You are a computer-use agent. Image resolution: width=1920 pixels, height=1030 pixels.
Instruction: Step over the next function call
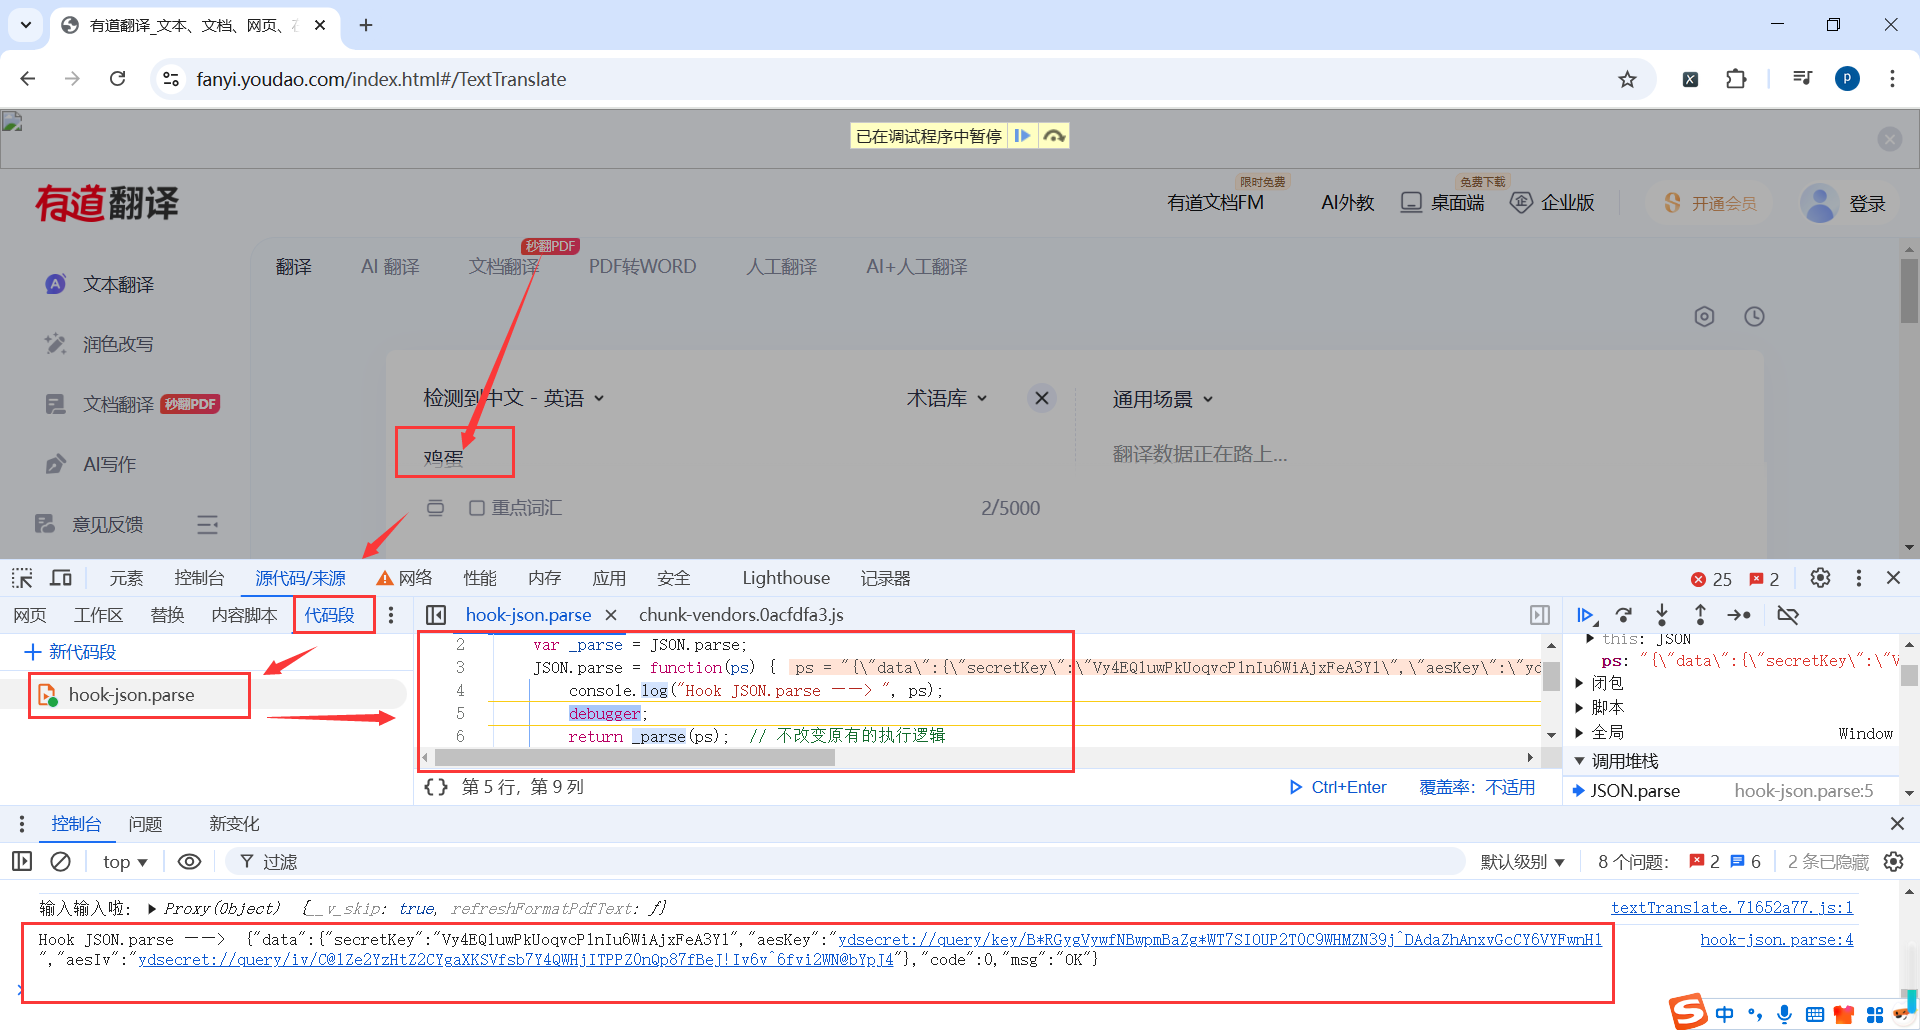[1624, 615]
